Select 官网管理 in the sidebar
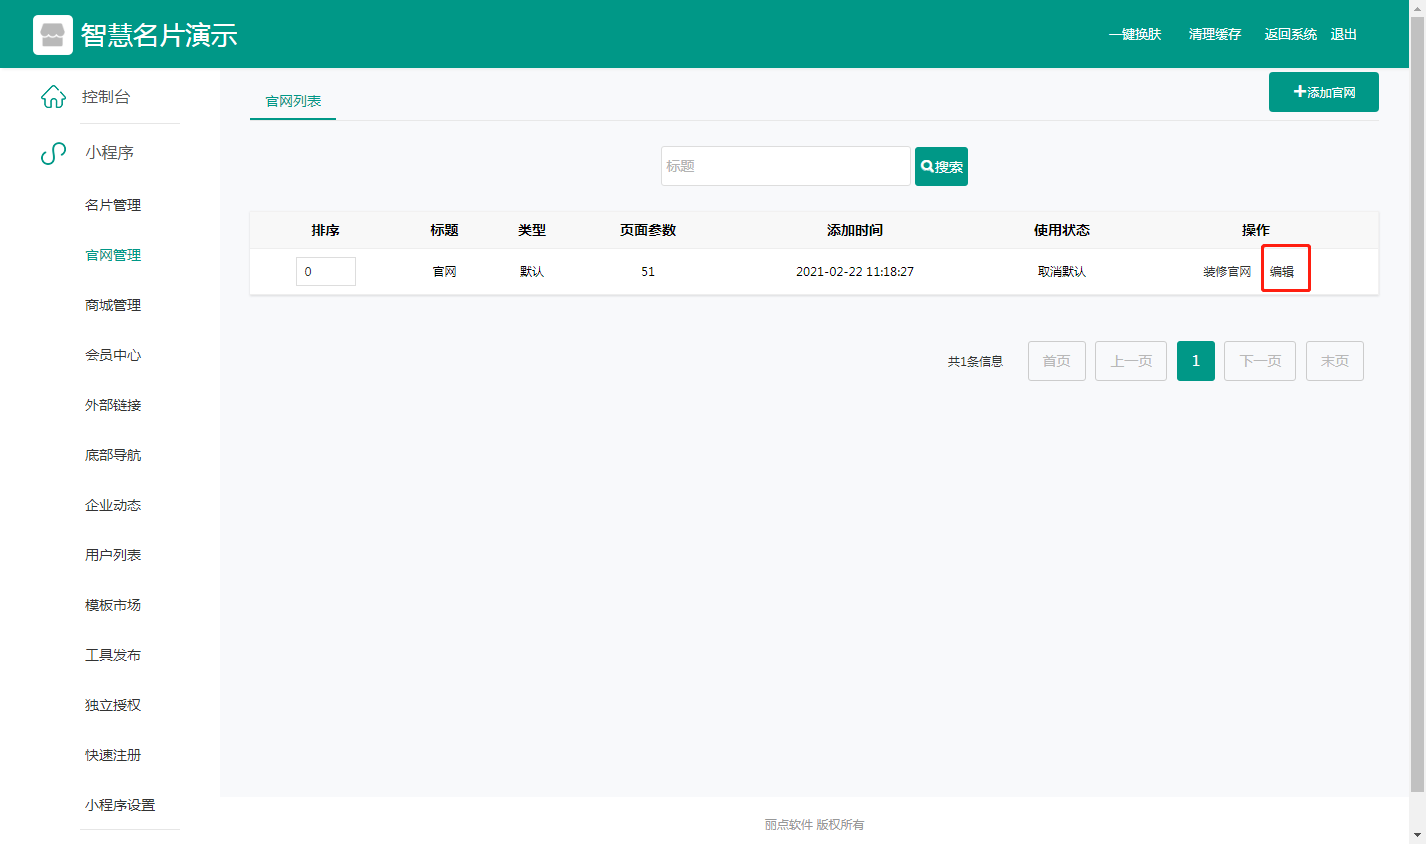This screenshot has width=1426, height=844. click(113, 255)
